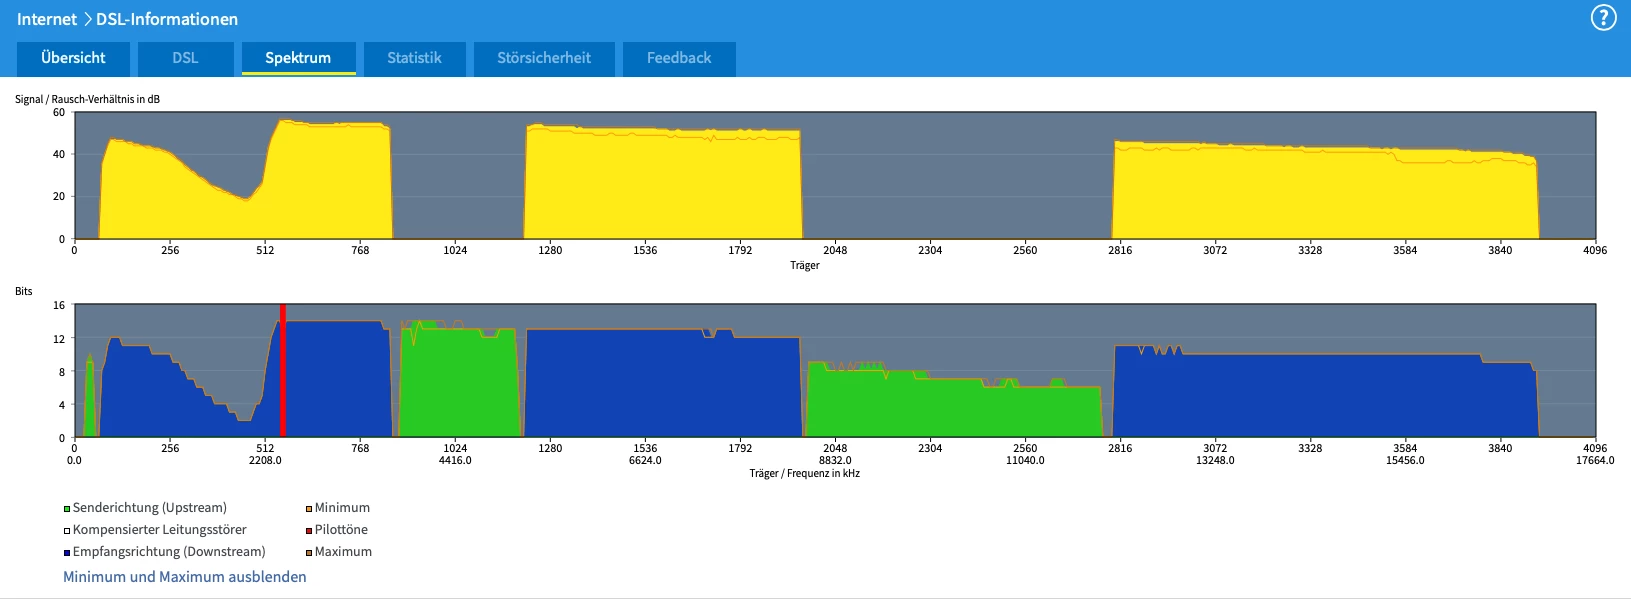
Task: Click the green Senderichtung (Upstream) legend swatch
Action: tap(67, 509)
